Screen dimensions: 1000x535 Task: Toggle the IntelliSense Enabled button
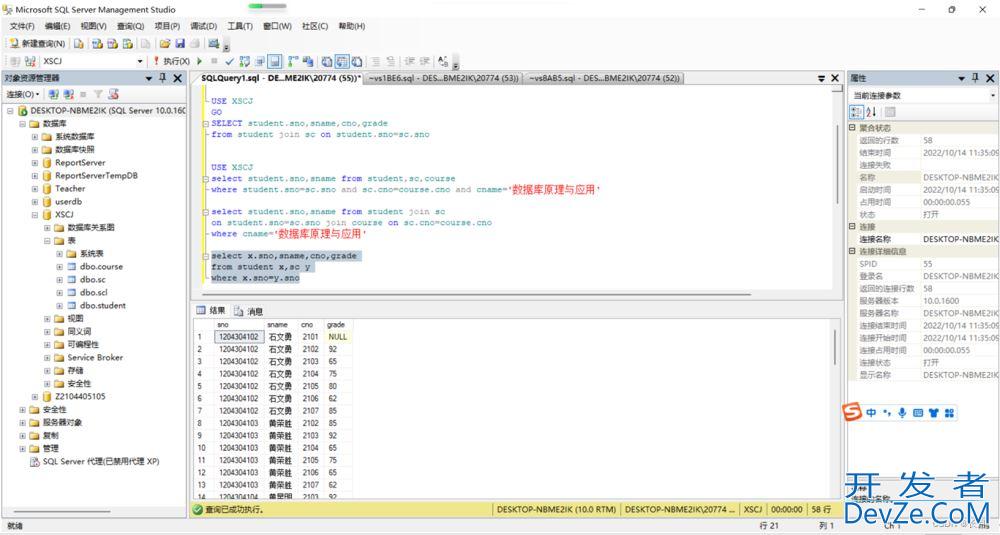coord(275,61)
